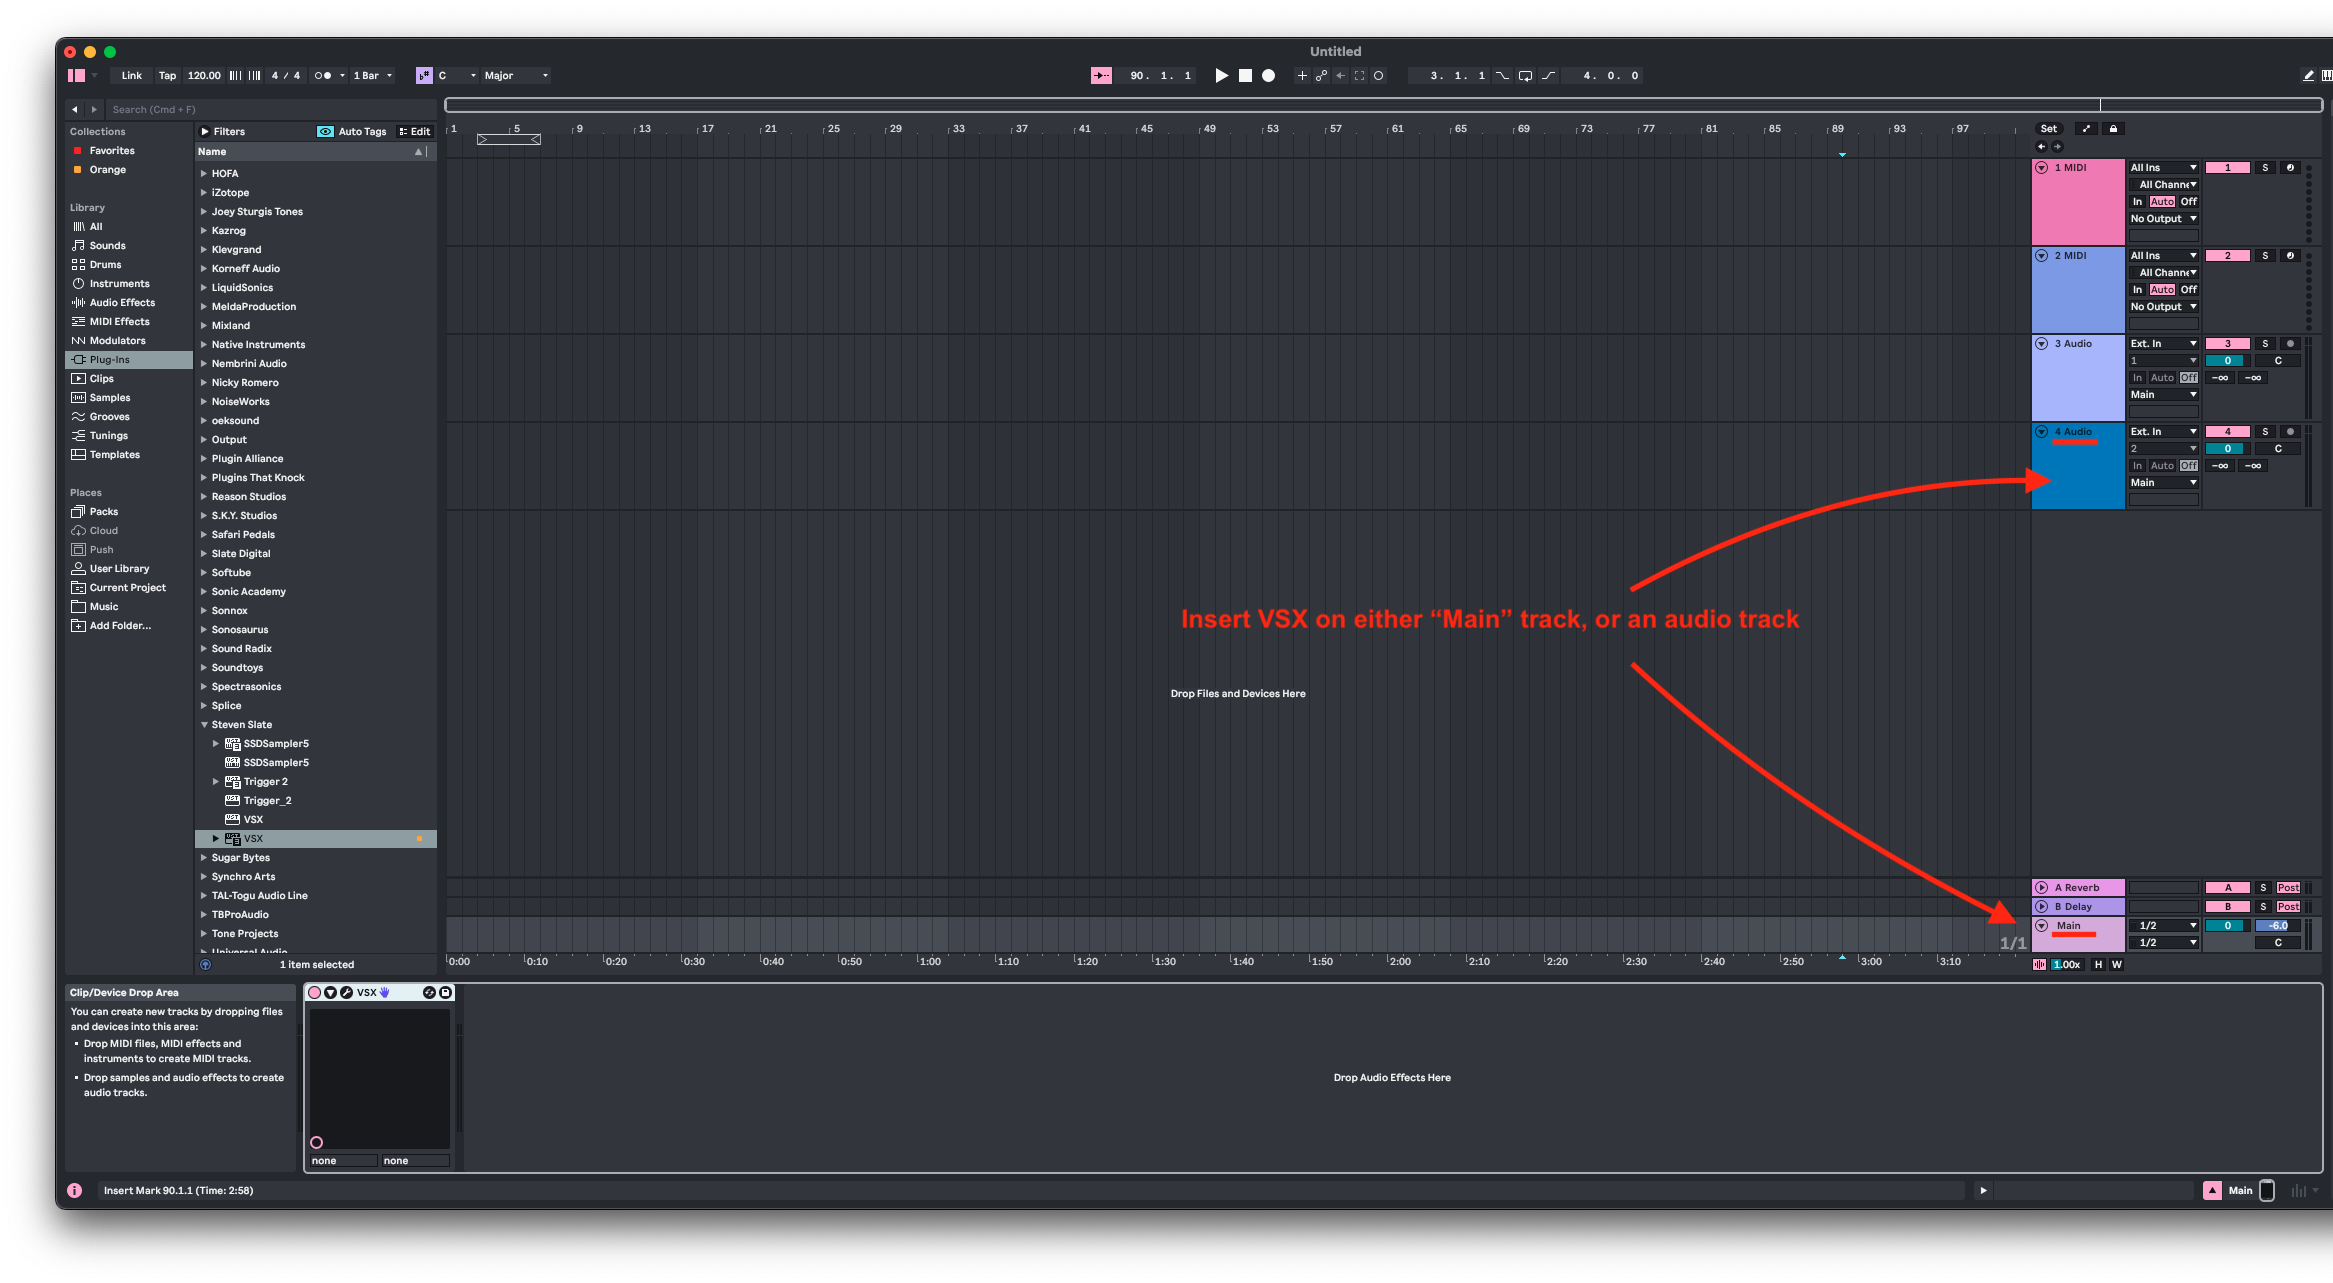This screenshot has height=1283, width=2333.
Task: Select the Trigger_2 plug-in
Action: click(x=267, y=801)
